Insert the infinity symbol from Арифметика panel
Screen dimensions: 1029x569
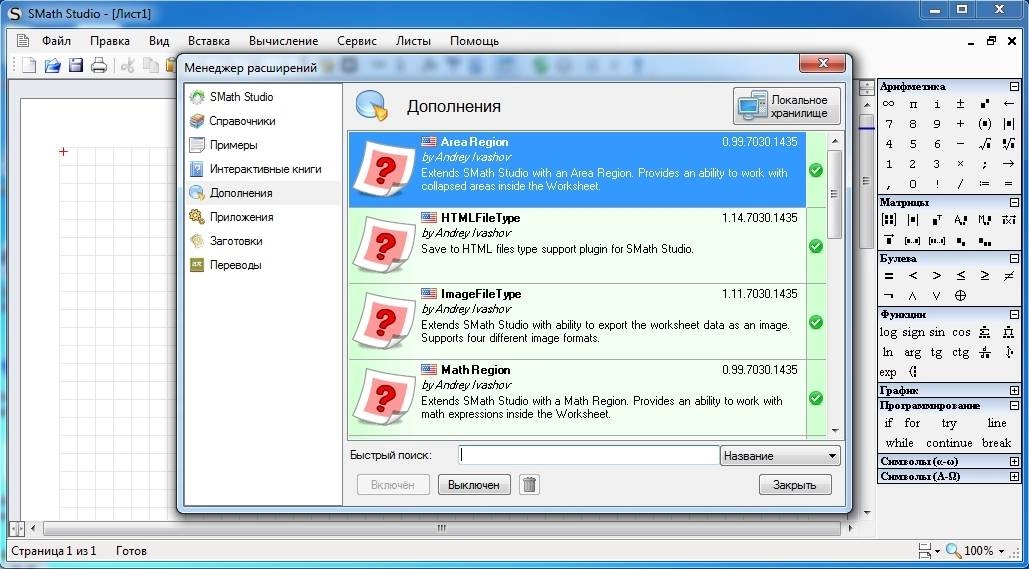(889, 104)
